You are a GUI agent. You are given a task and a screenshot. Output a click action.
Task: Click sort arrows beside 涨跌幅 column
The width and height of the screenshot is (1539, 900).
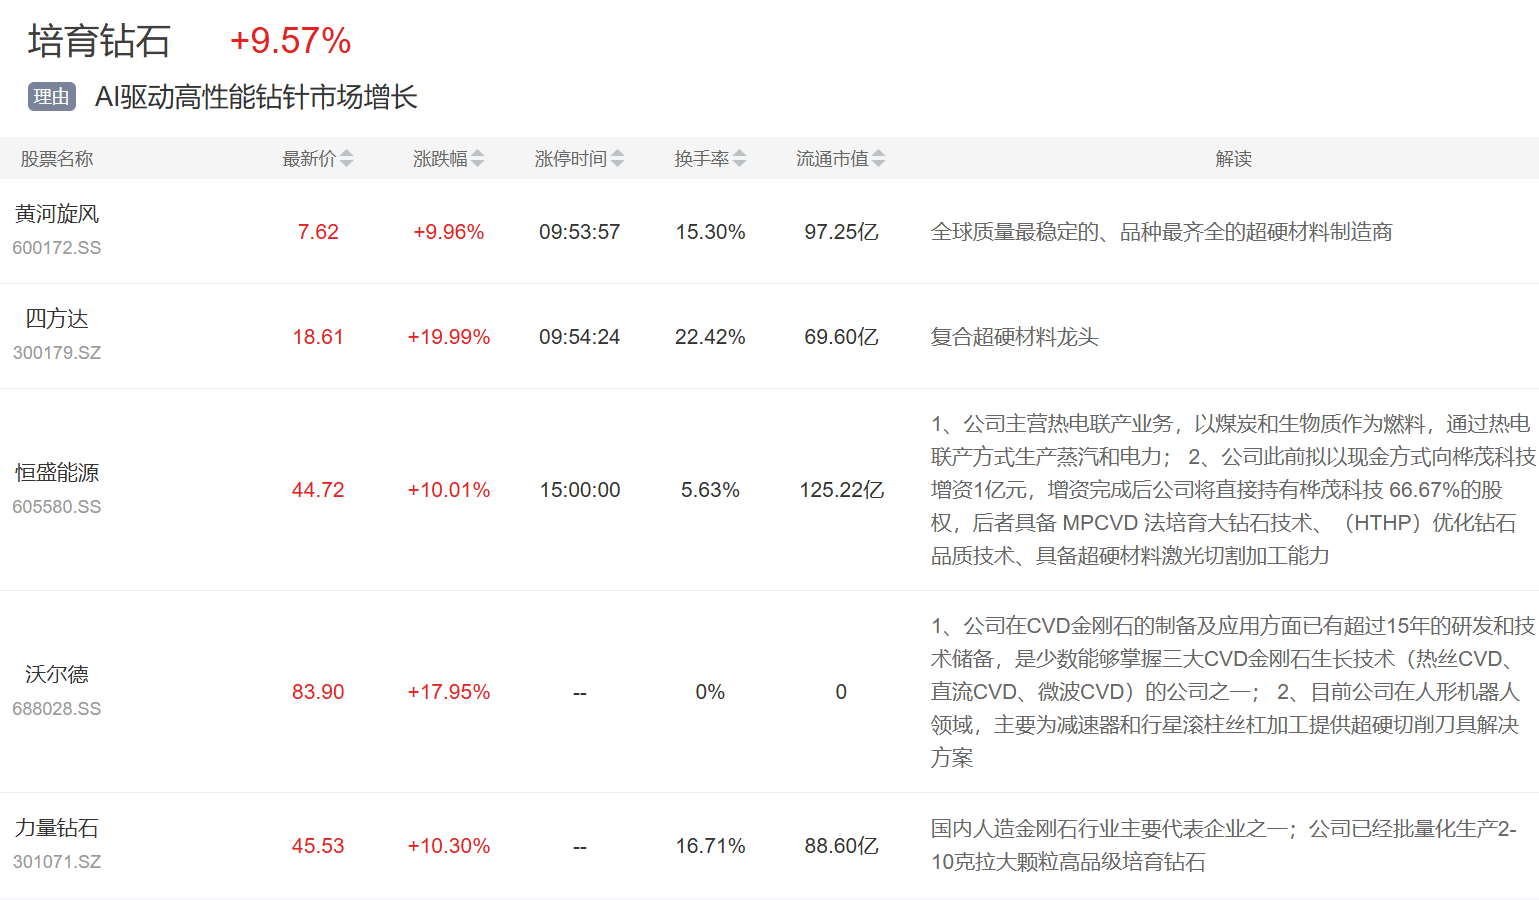click(x=478, y=158)
